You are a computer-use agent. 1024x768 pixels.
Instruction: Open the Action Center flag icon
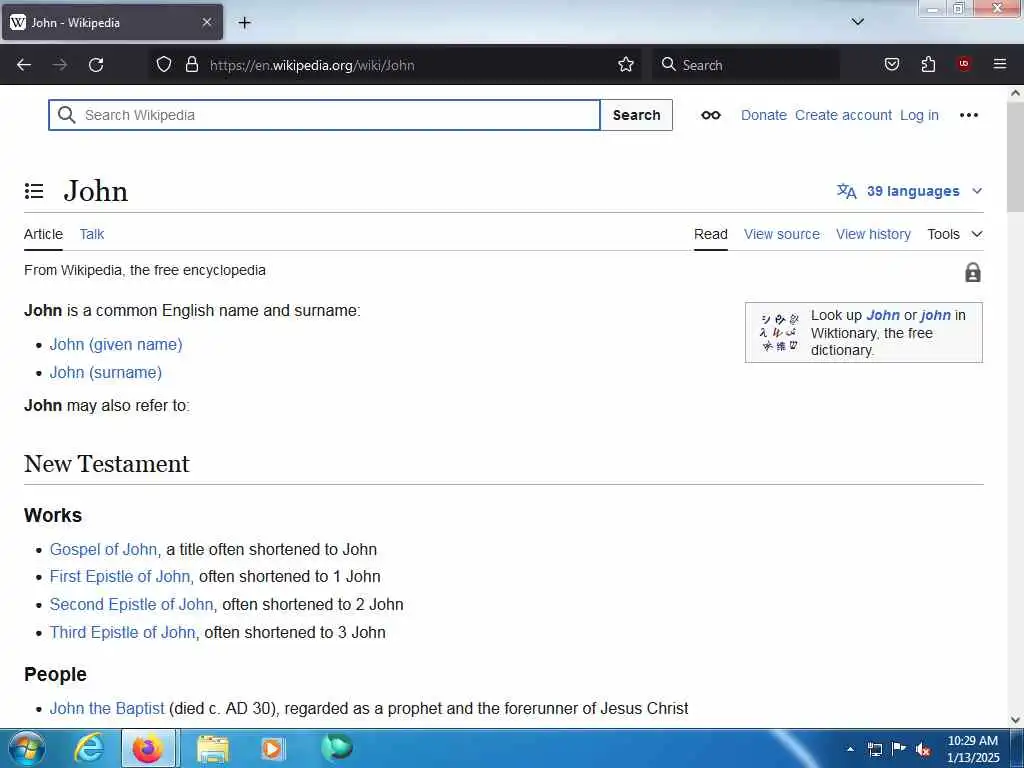(899, 748)
